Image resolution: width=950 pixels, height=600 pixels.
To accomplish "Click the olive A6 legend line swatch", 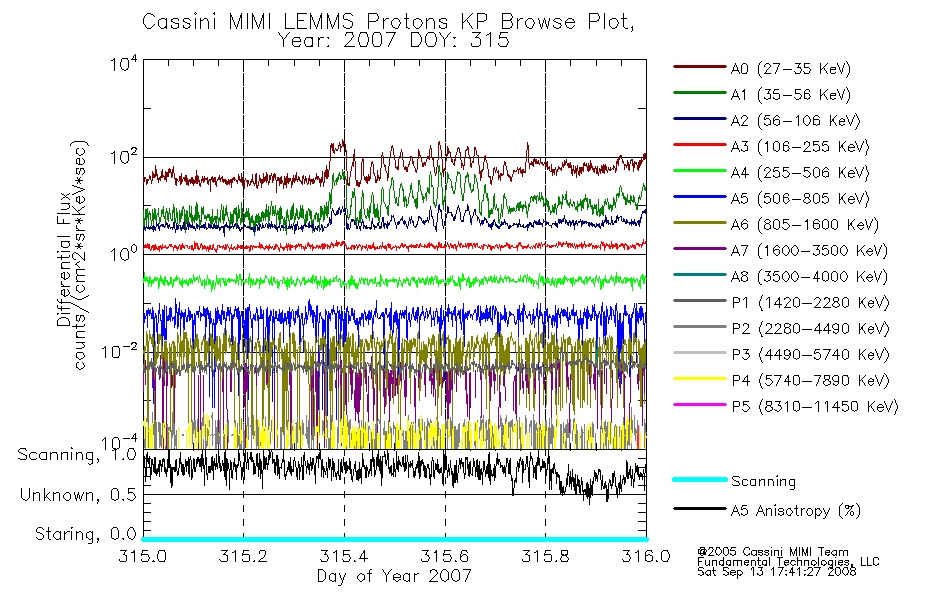I will coord(700,223).
